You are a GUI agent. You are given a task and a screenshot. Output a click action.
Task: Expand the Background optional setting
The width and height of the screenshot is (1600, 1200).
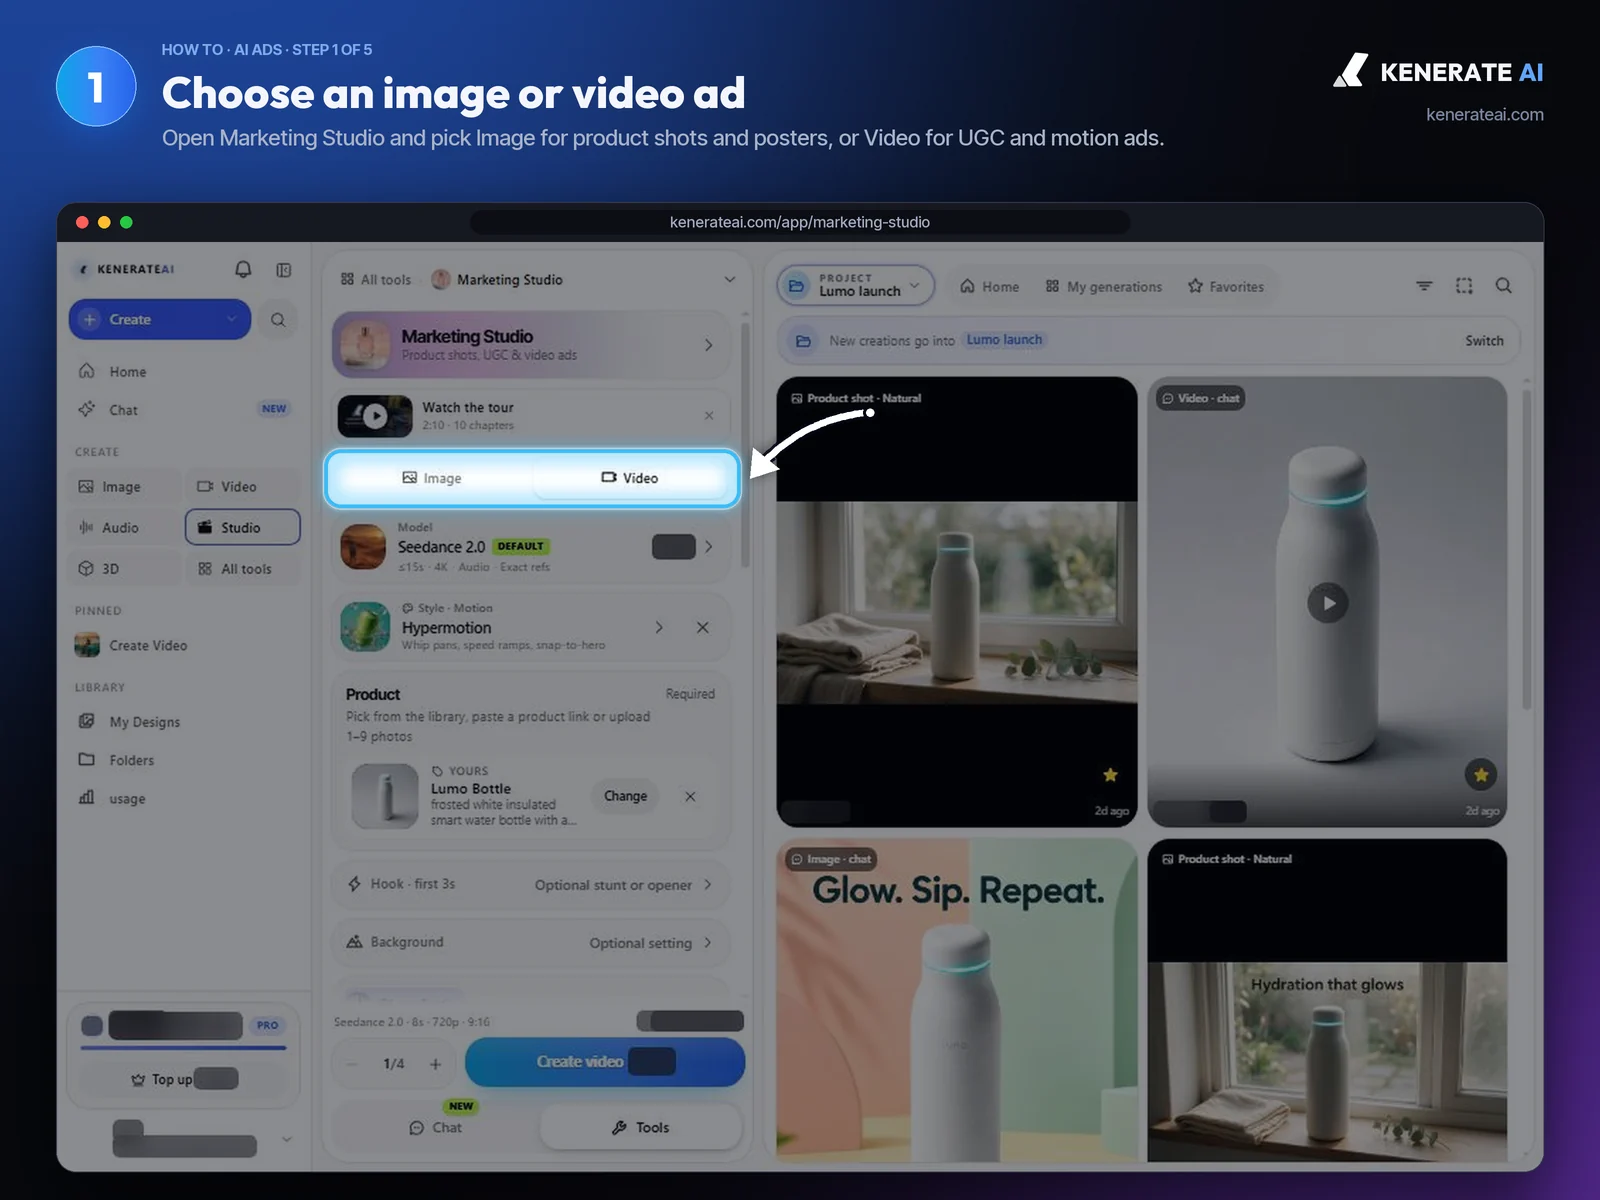pos(531,942)
